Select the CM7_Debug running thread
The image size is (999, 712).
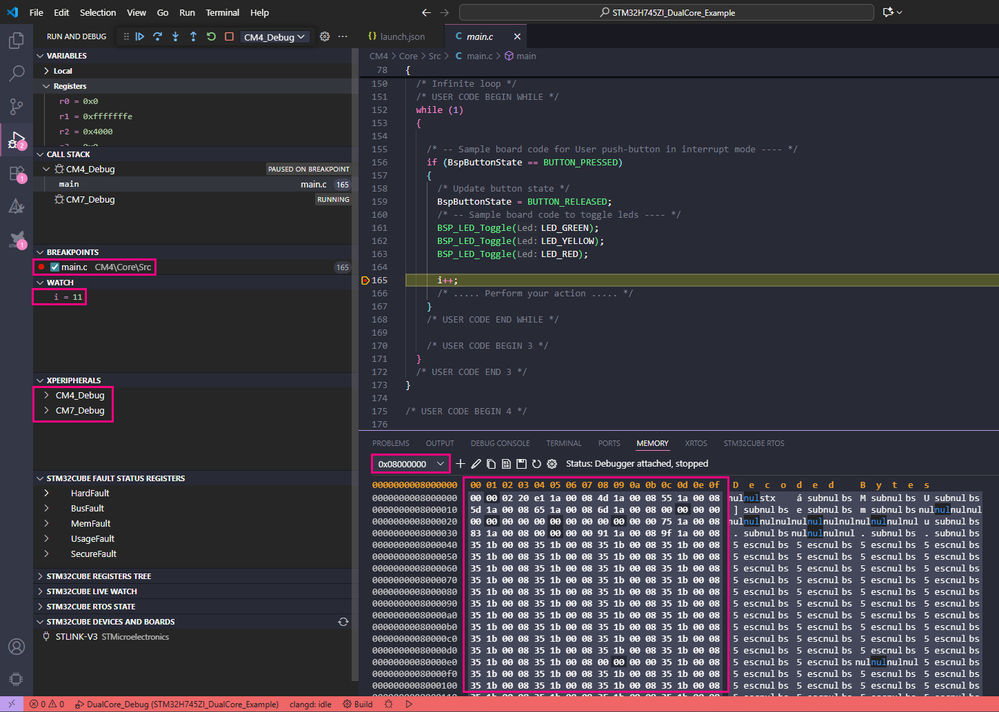click(90, 199)
